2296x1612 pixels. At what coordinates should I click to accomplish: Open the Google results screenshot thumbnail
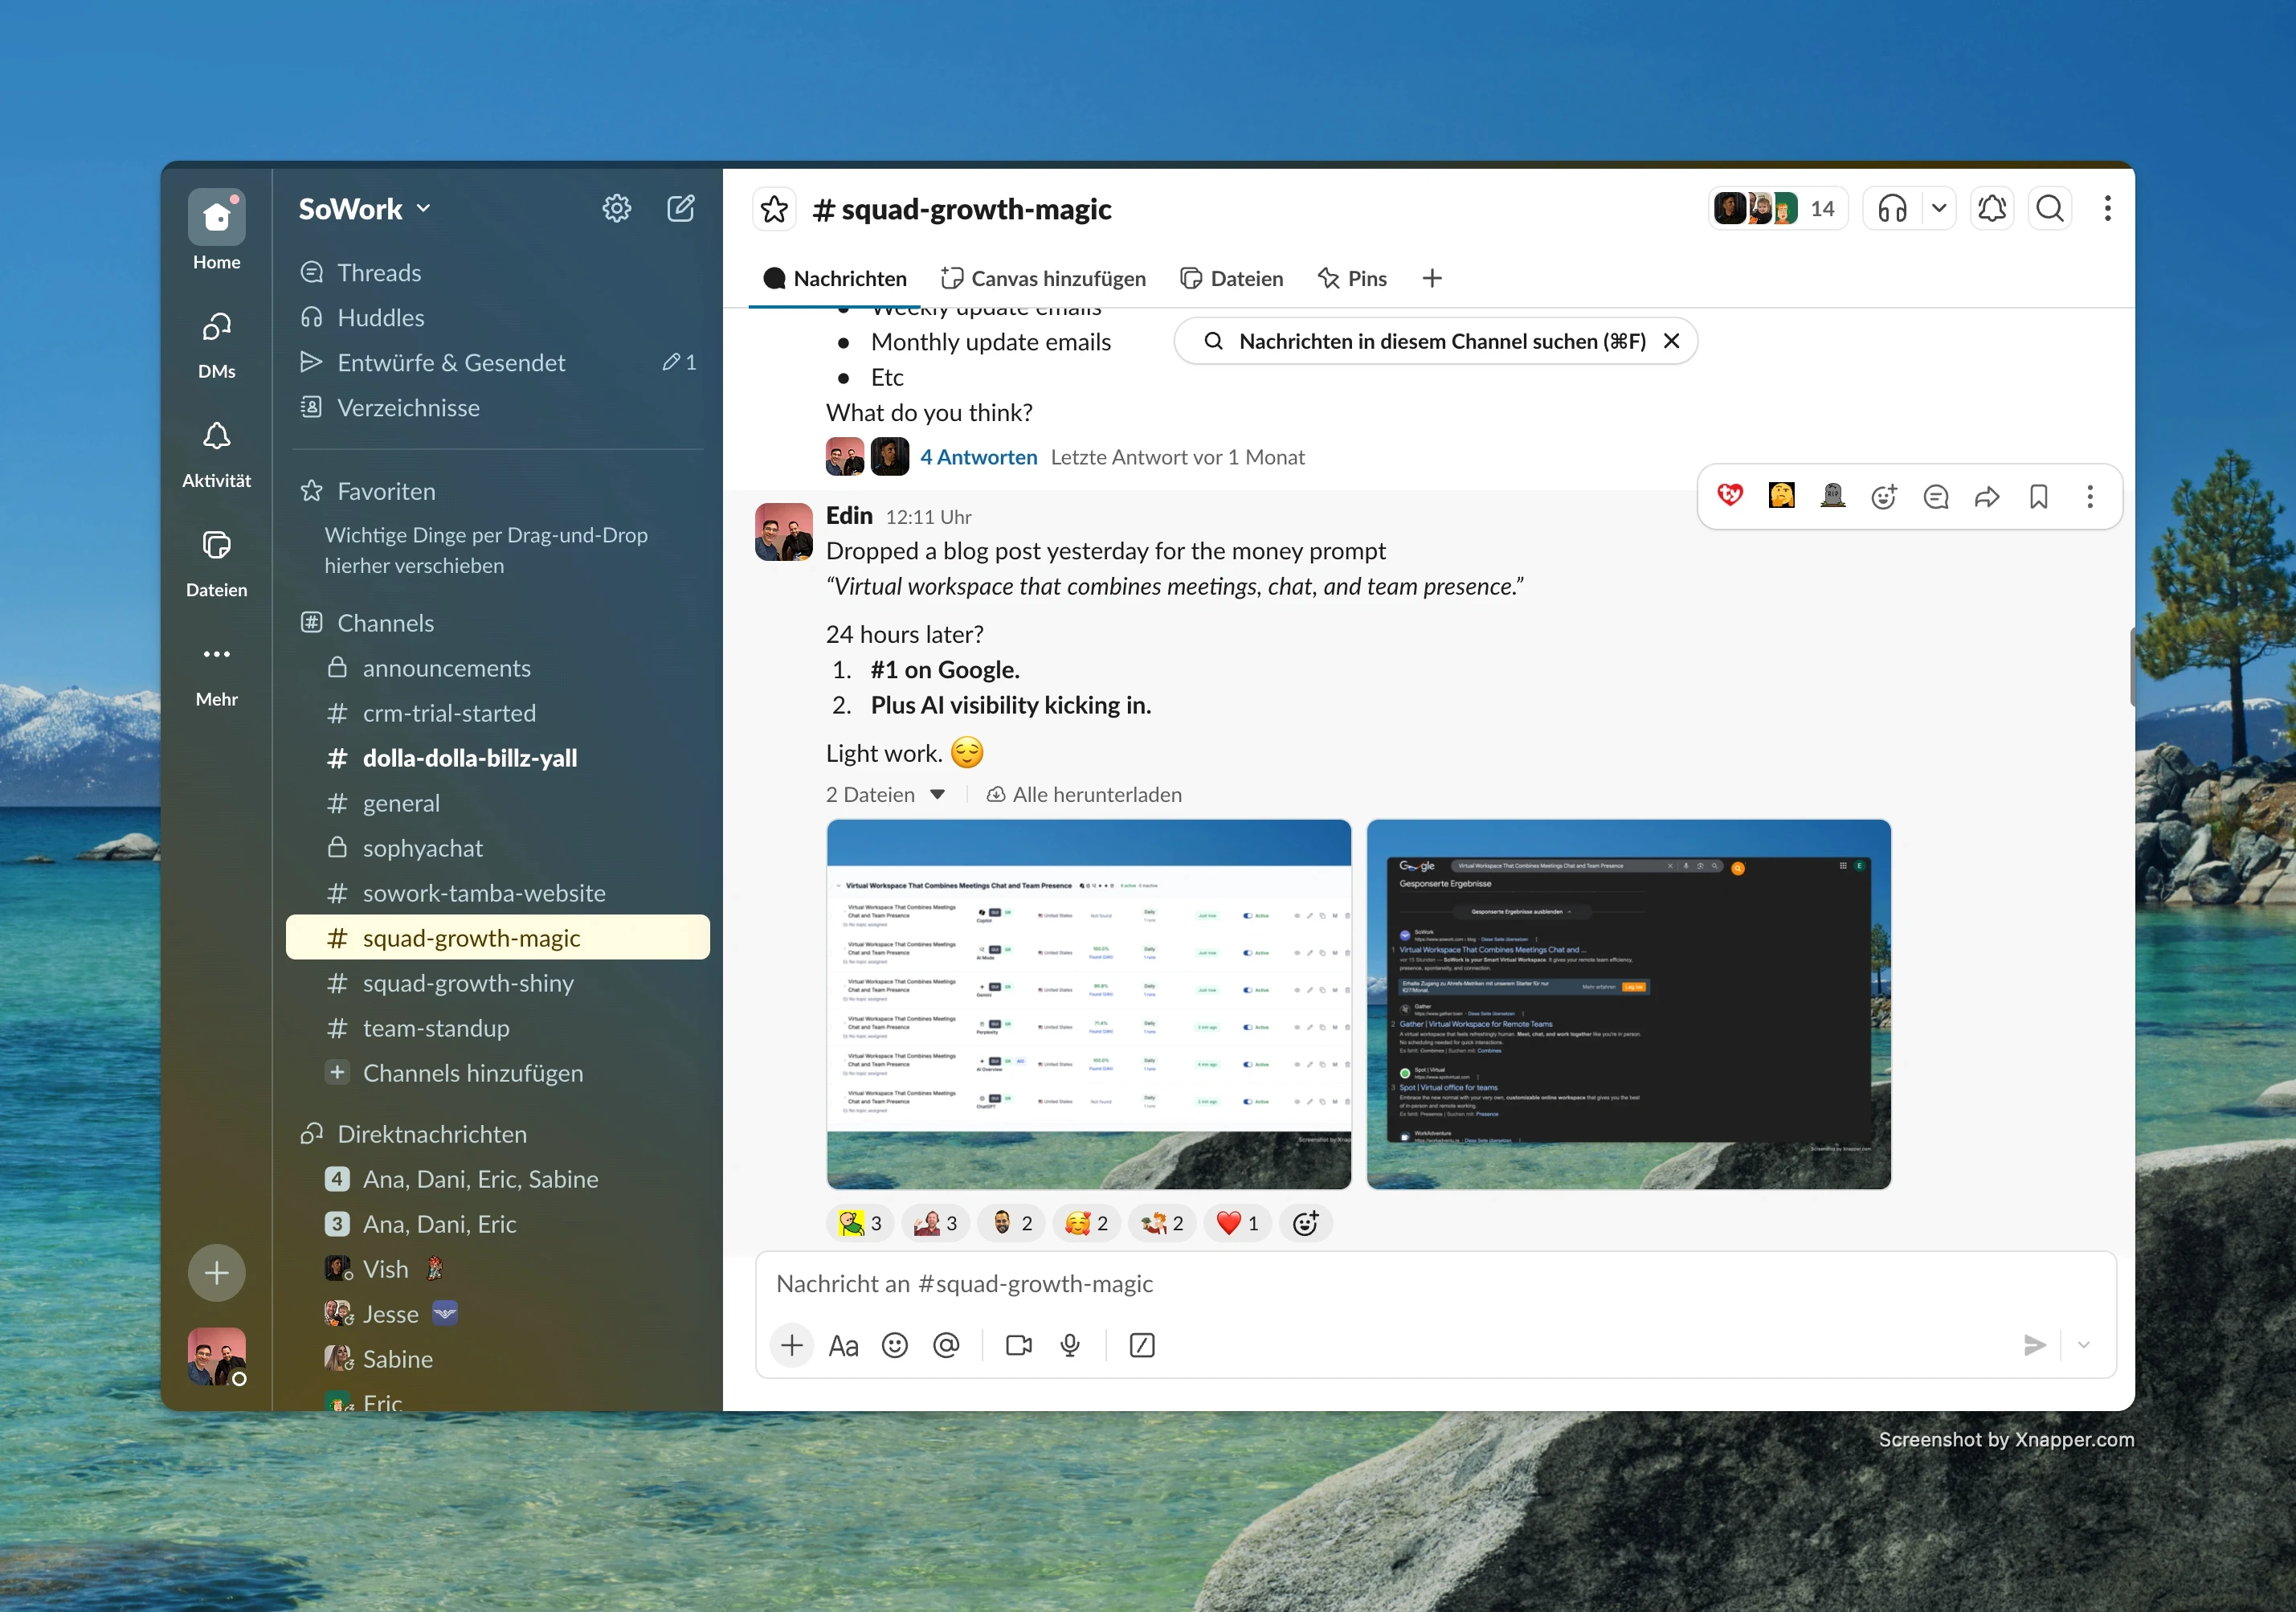pyautogui.click(x=1628, y=1003)
